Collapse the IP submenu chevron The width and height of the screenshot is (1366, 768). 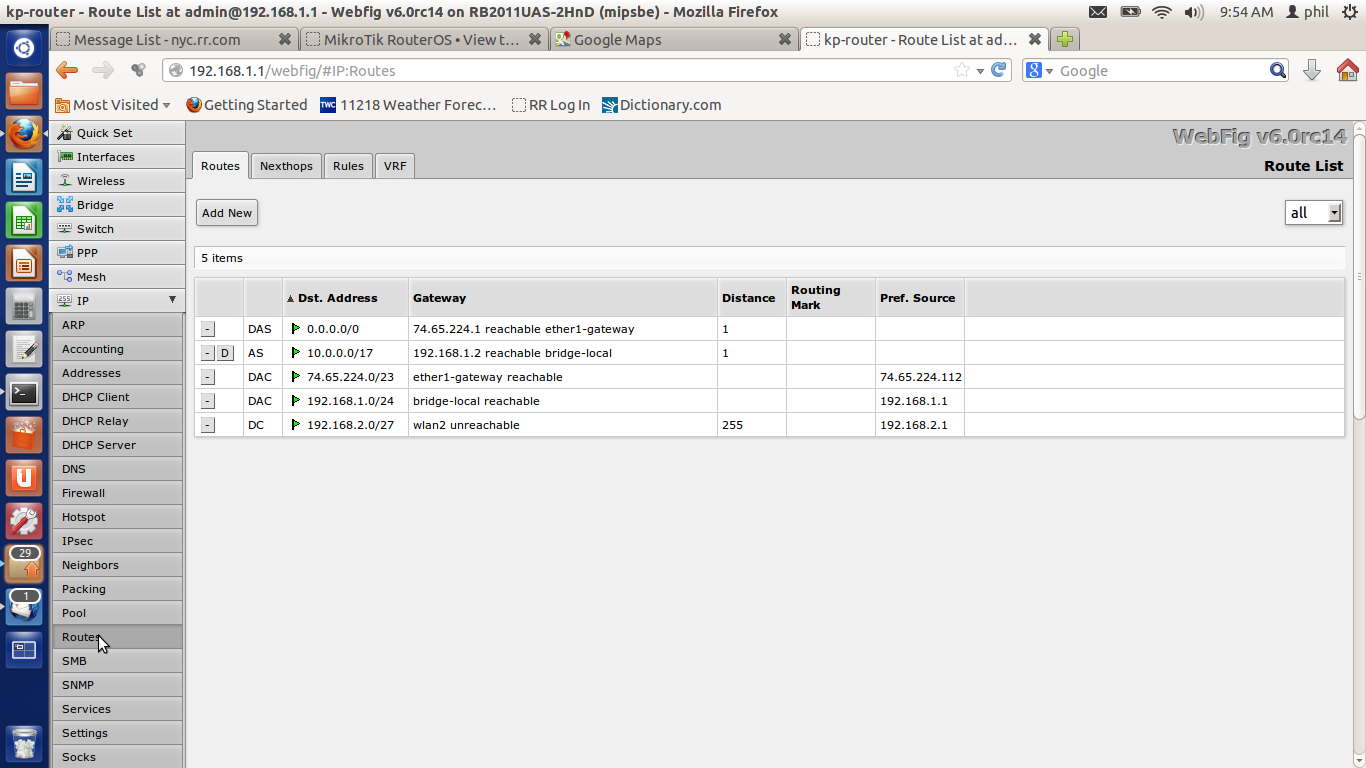pyautogui.click(x=170, y=300)
